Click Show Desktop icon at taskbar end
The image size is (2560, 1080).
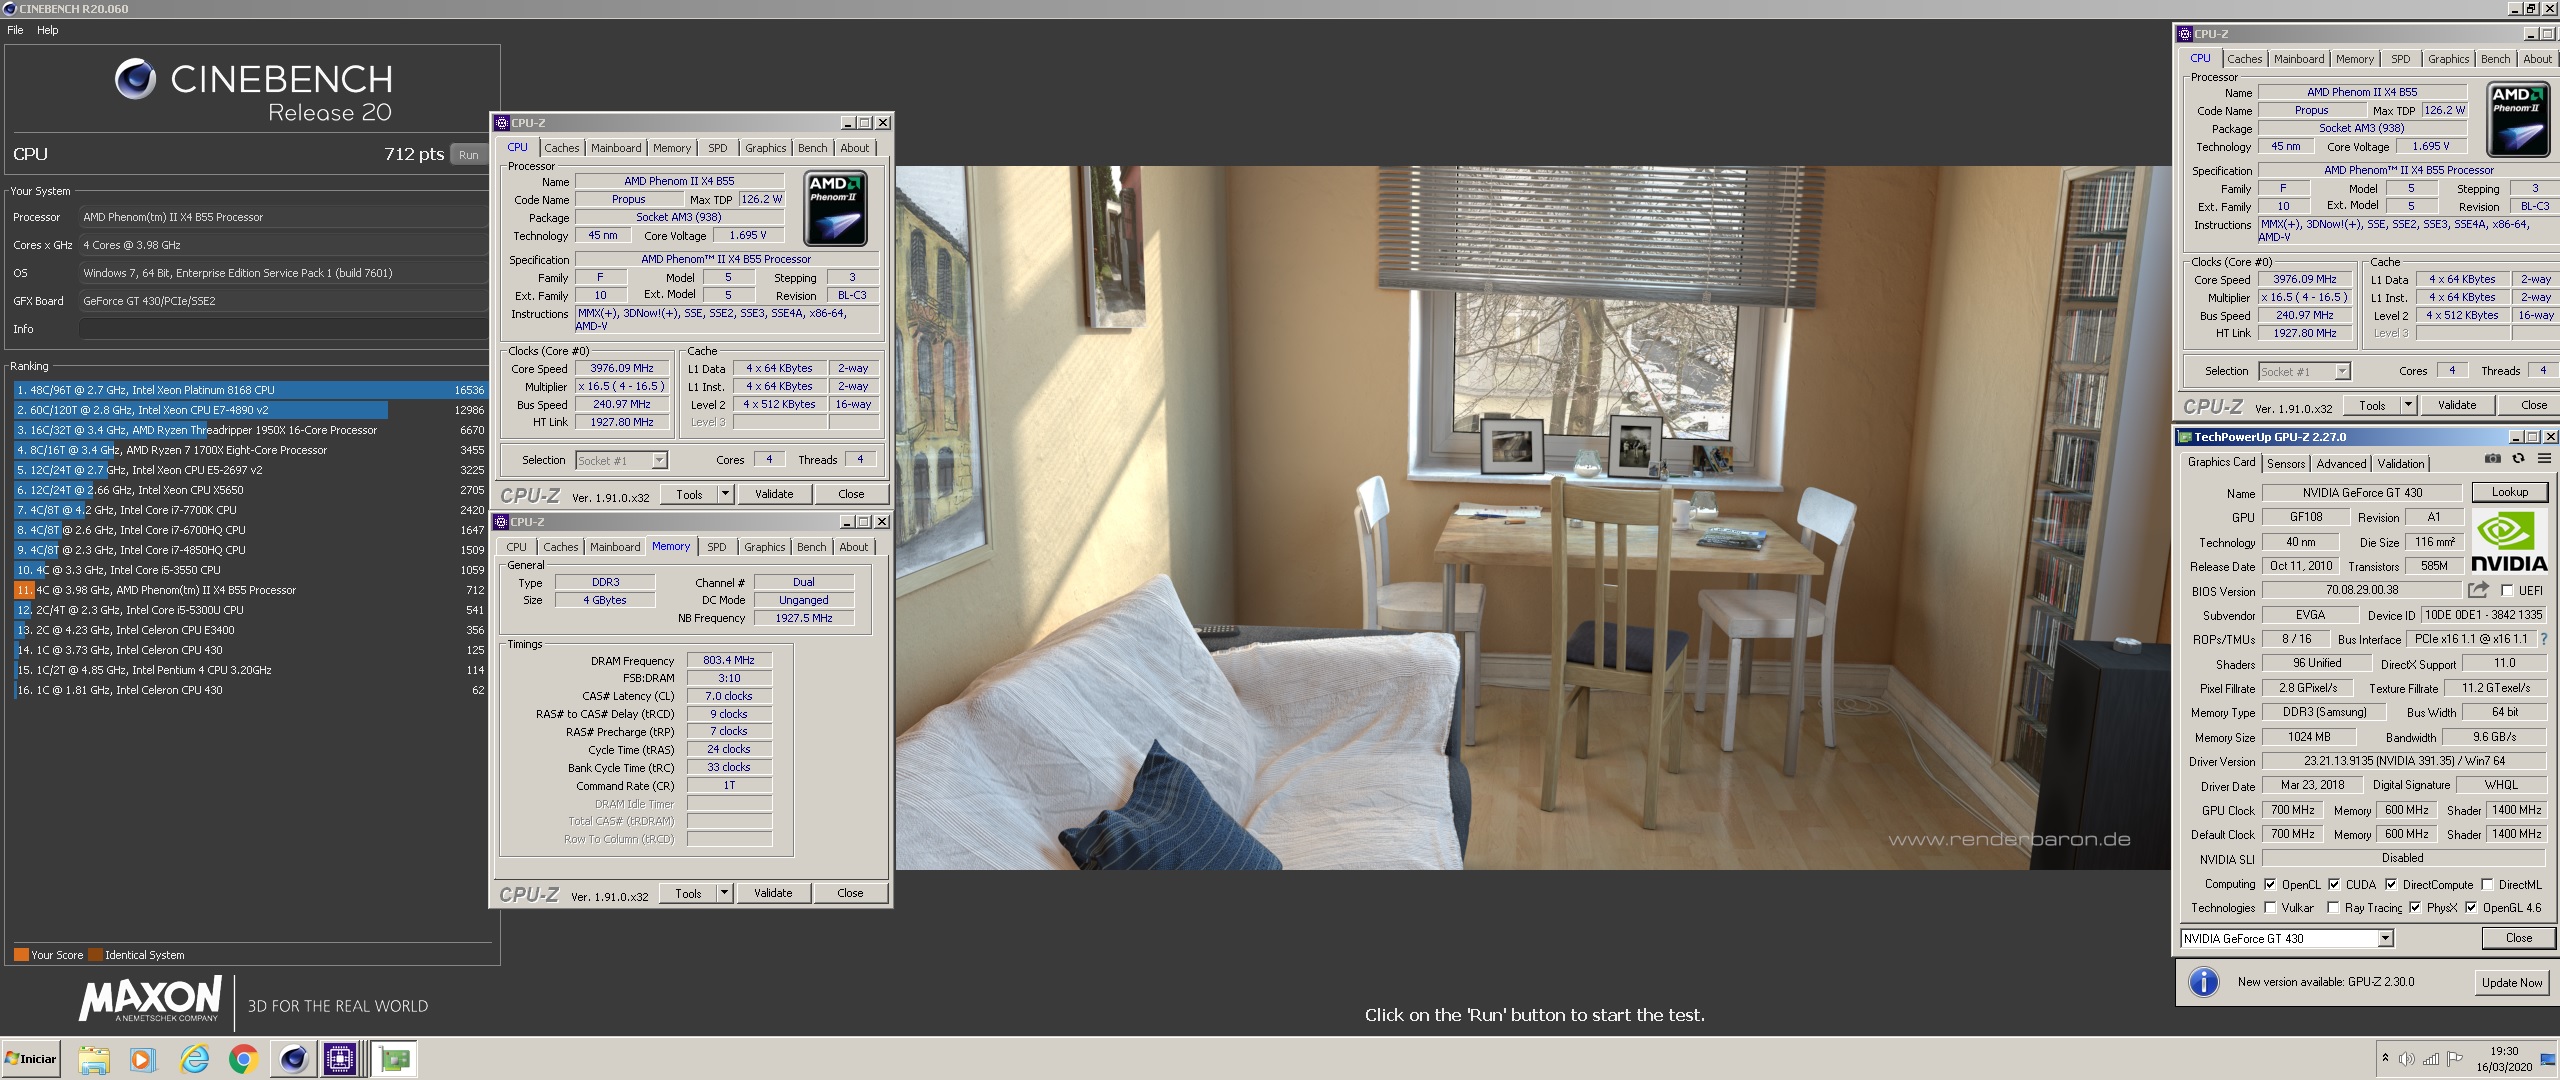[2547, 1059]
